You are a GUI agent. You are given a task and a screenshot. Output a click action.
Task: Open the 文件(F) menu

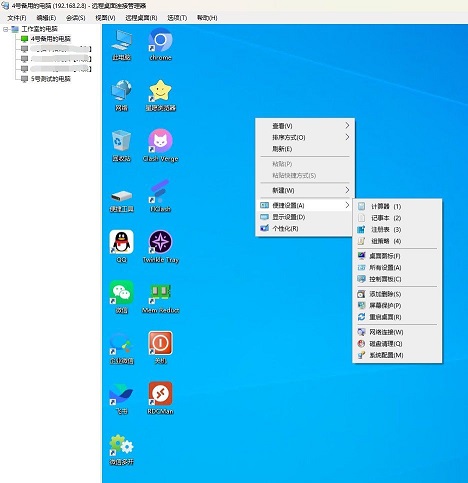[17, 18]
